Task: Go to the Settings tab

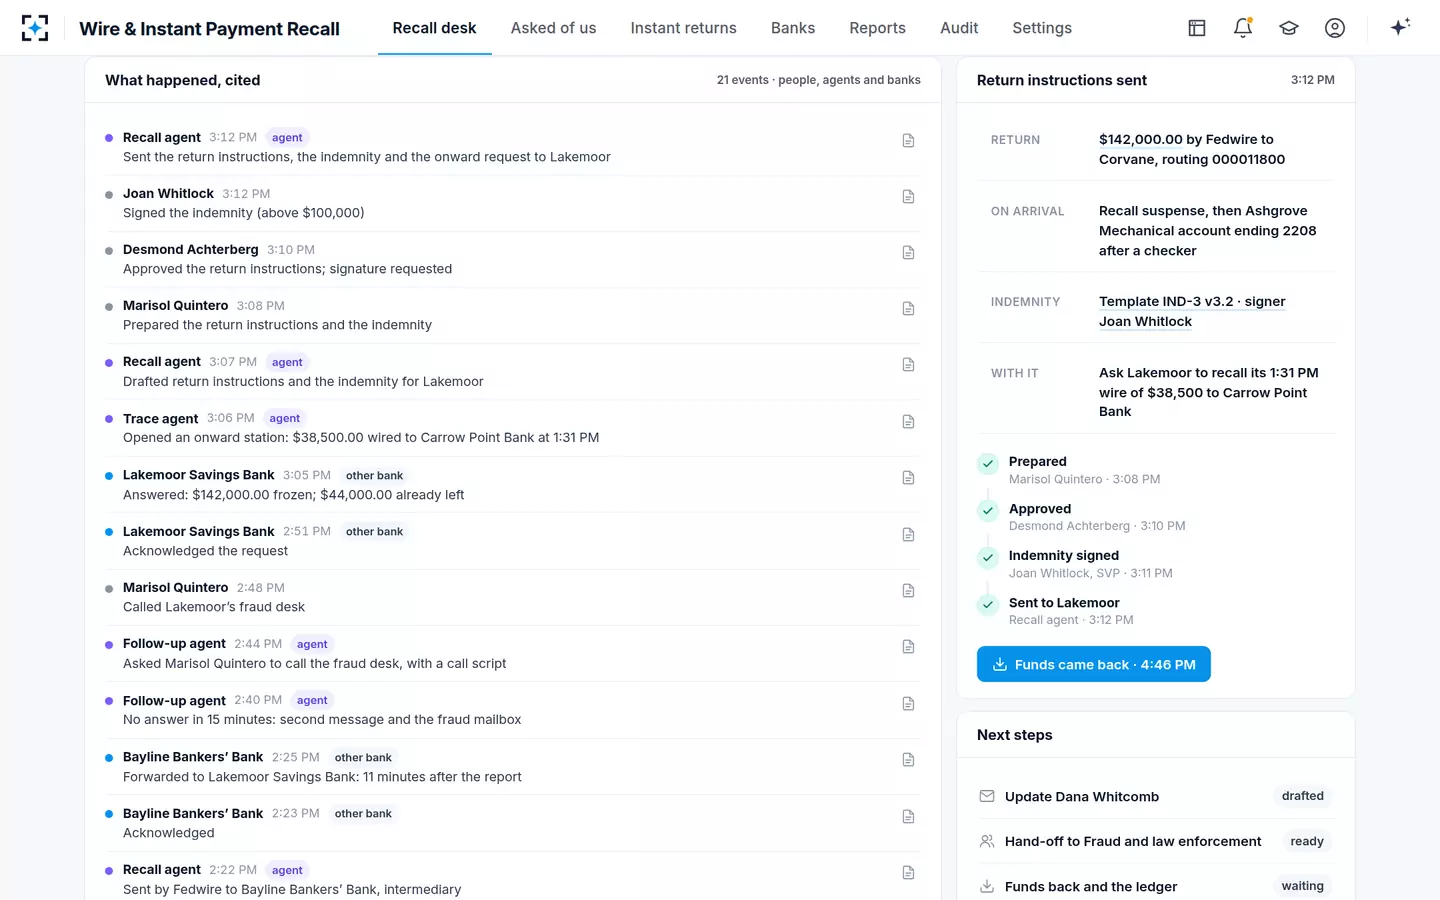Action: tap(1042, 28)
